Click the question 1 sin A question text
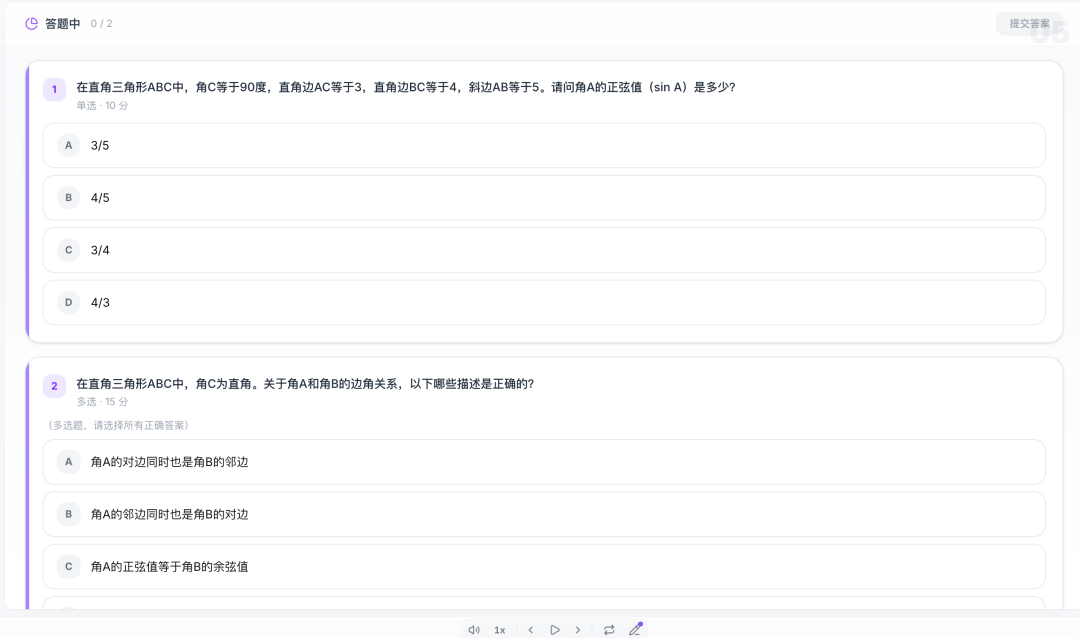Screen dimensions: 1080x638 [405, 87]
